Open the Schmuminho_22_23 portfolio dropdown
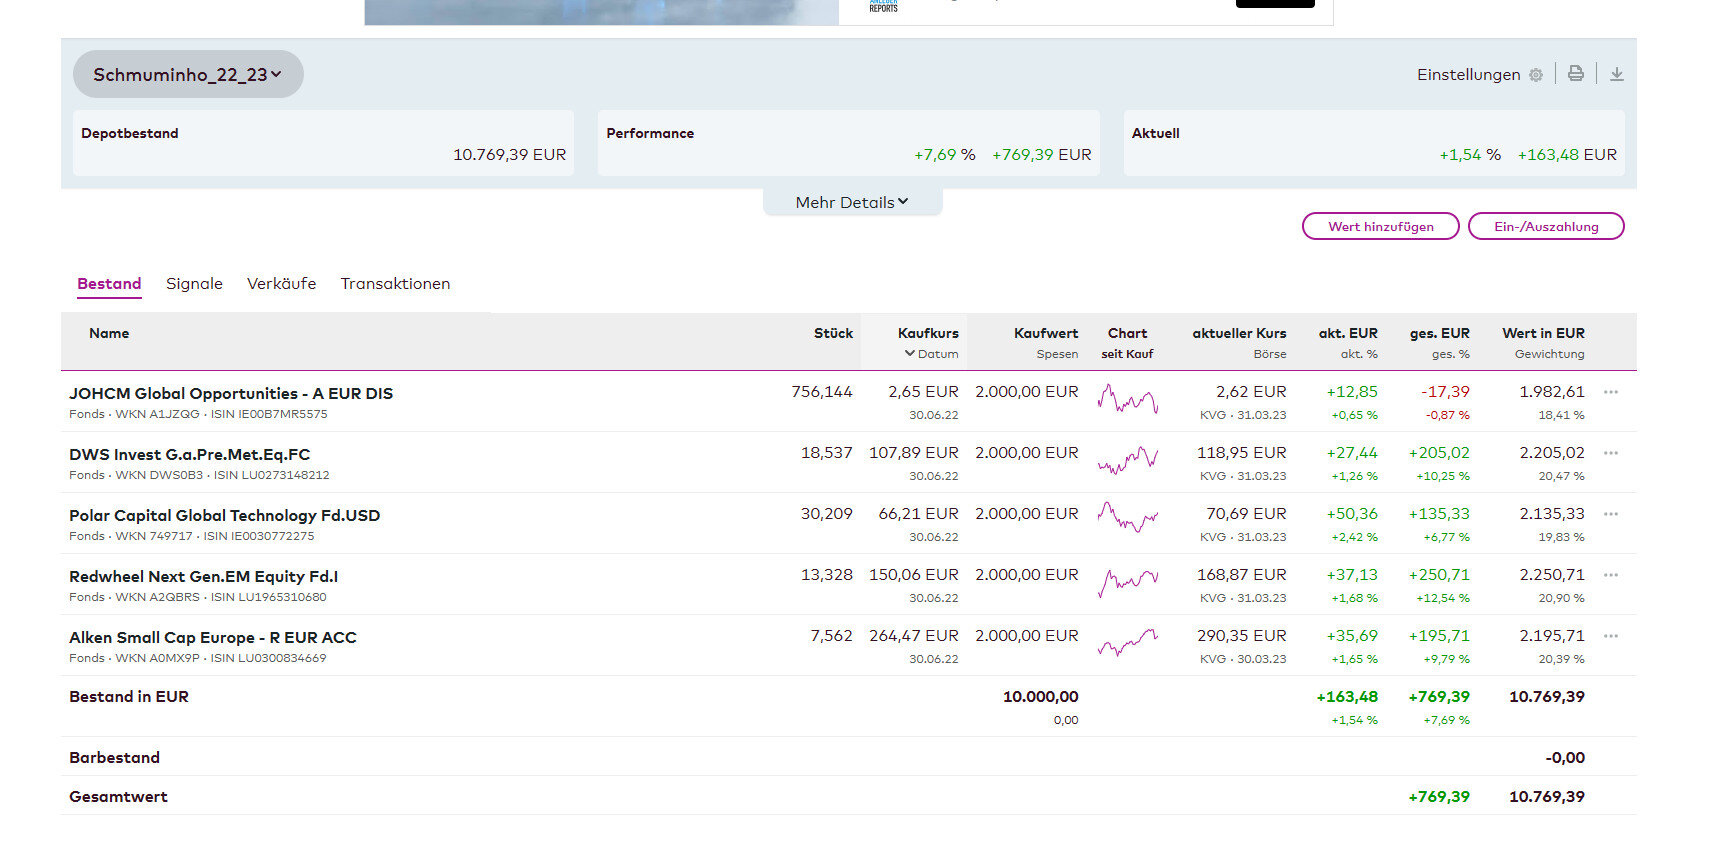The width and height of the screenshot is (1729, 854). [188, 75]
